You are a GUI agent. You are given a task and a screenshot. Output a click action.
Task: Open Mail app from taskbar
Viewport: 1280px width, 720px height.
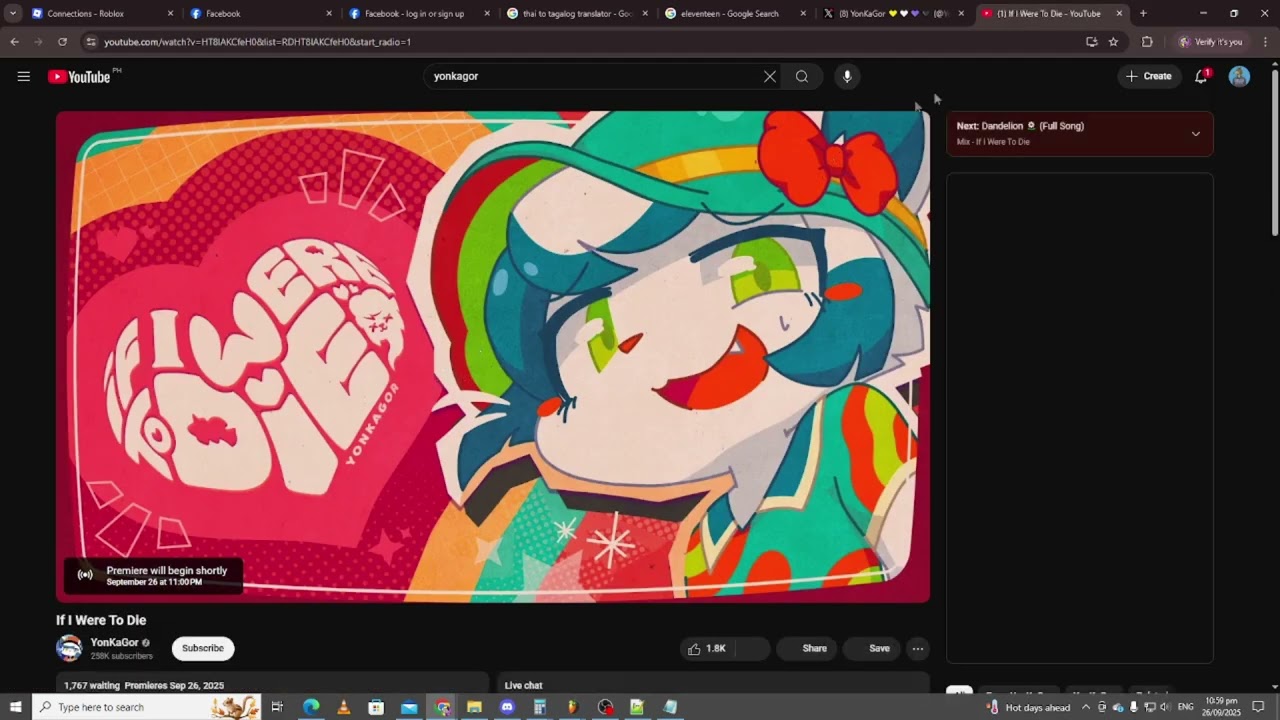[x=409, y=707]
